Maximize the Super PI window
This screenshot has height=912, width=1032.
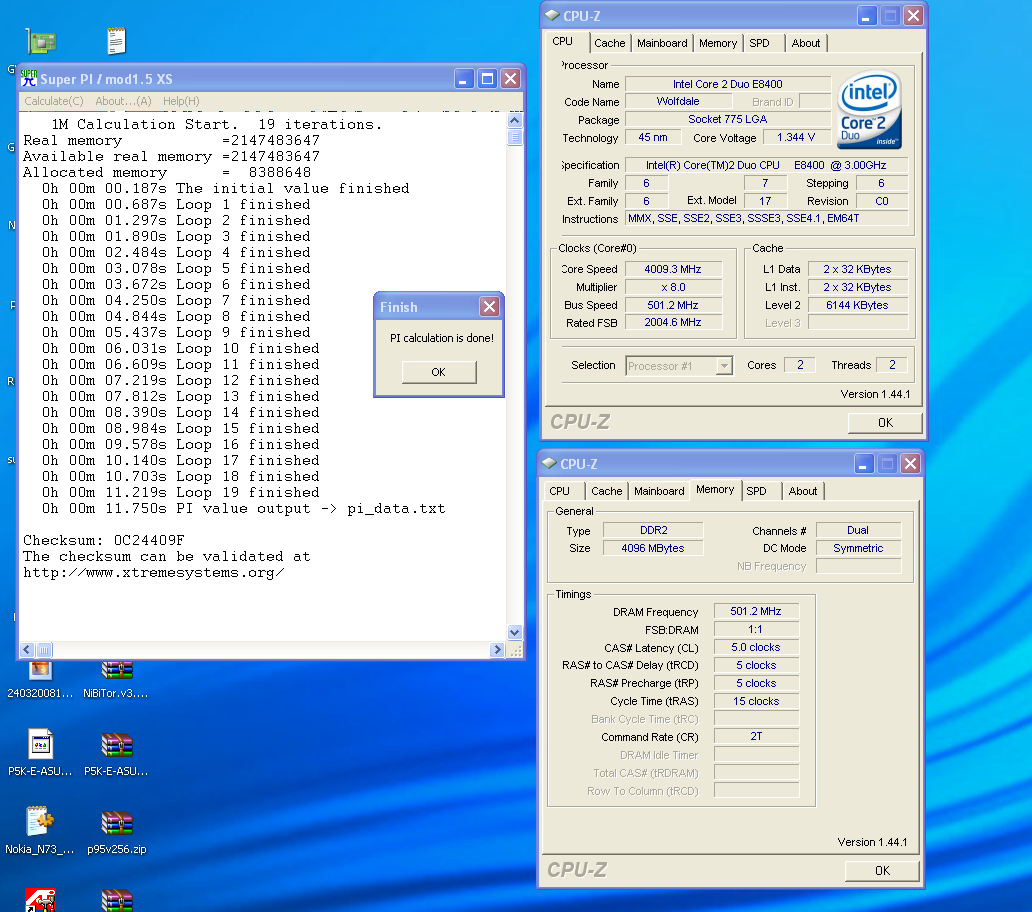coord(487,79)
